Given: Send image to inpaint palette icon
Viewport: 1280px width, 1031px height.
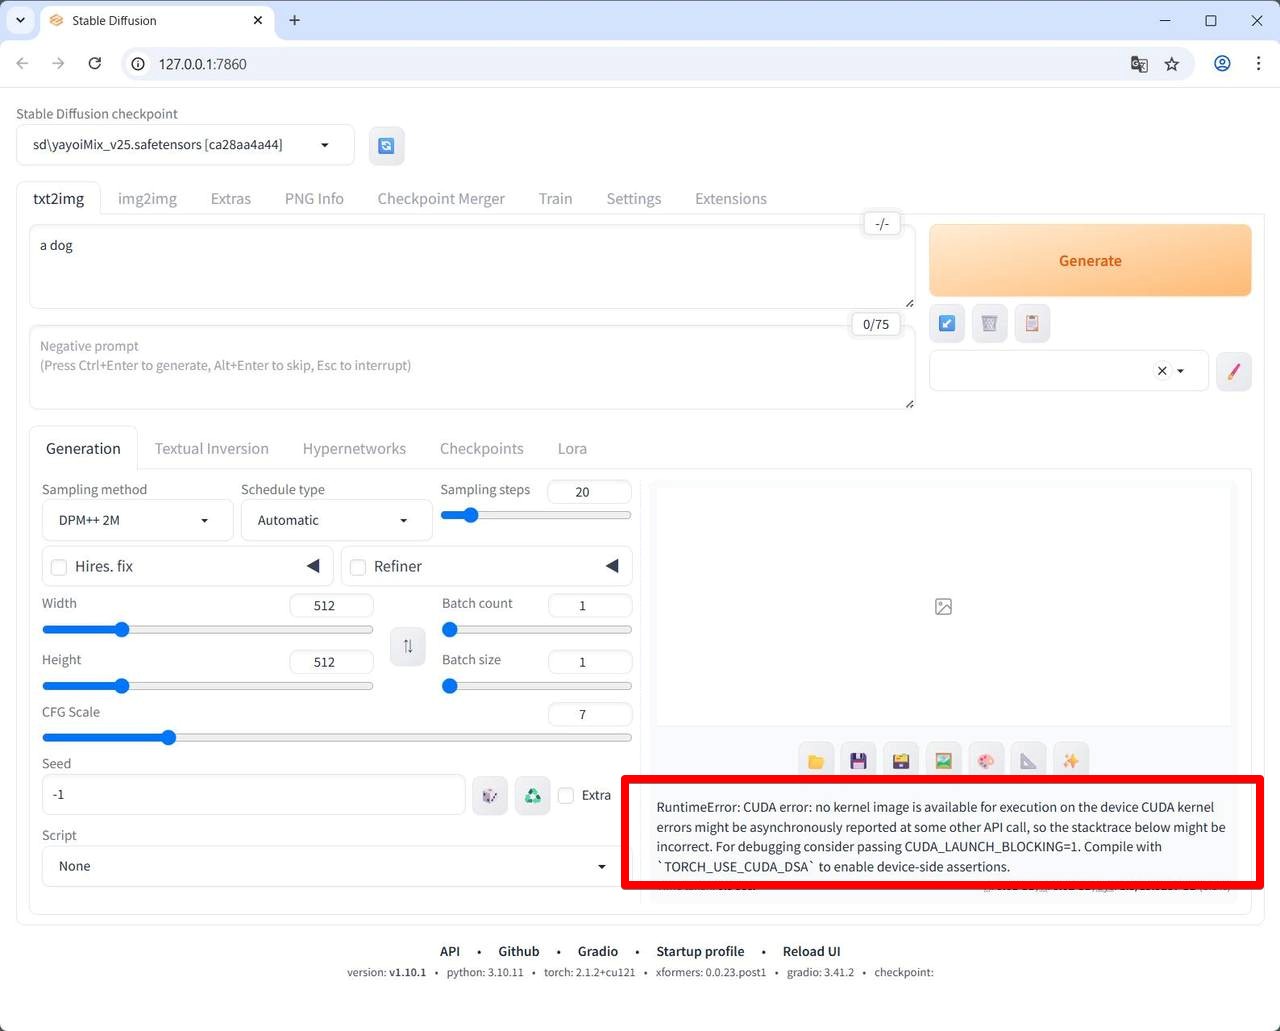Looking at the screenshot, I should click(x=986, y=761).
